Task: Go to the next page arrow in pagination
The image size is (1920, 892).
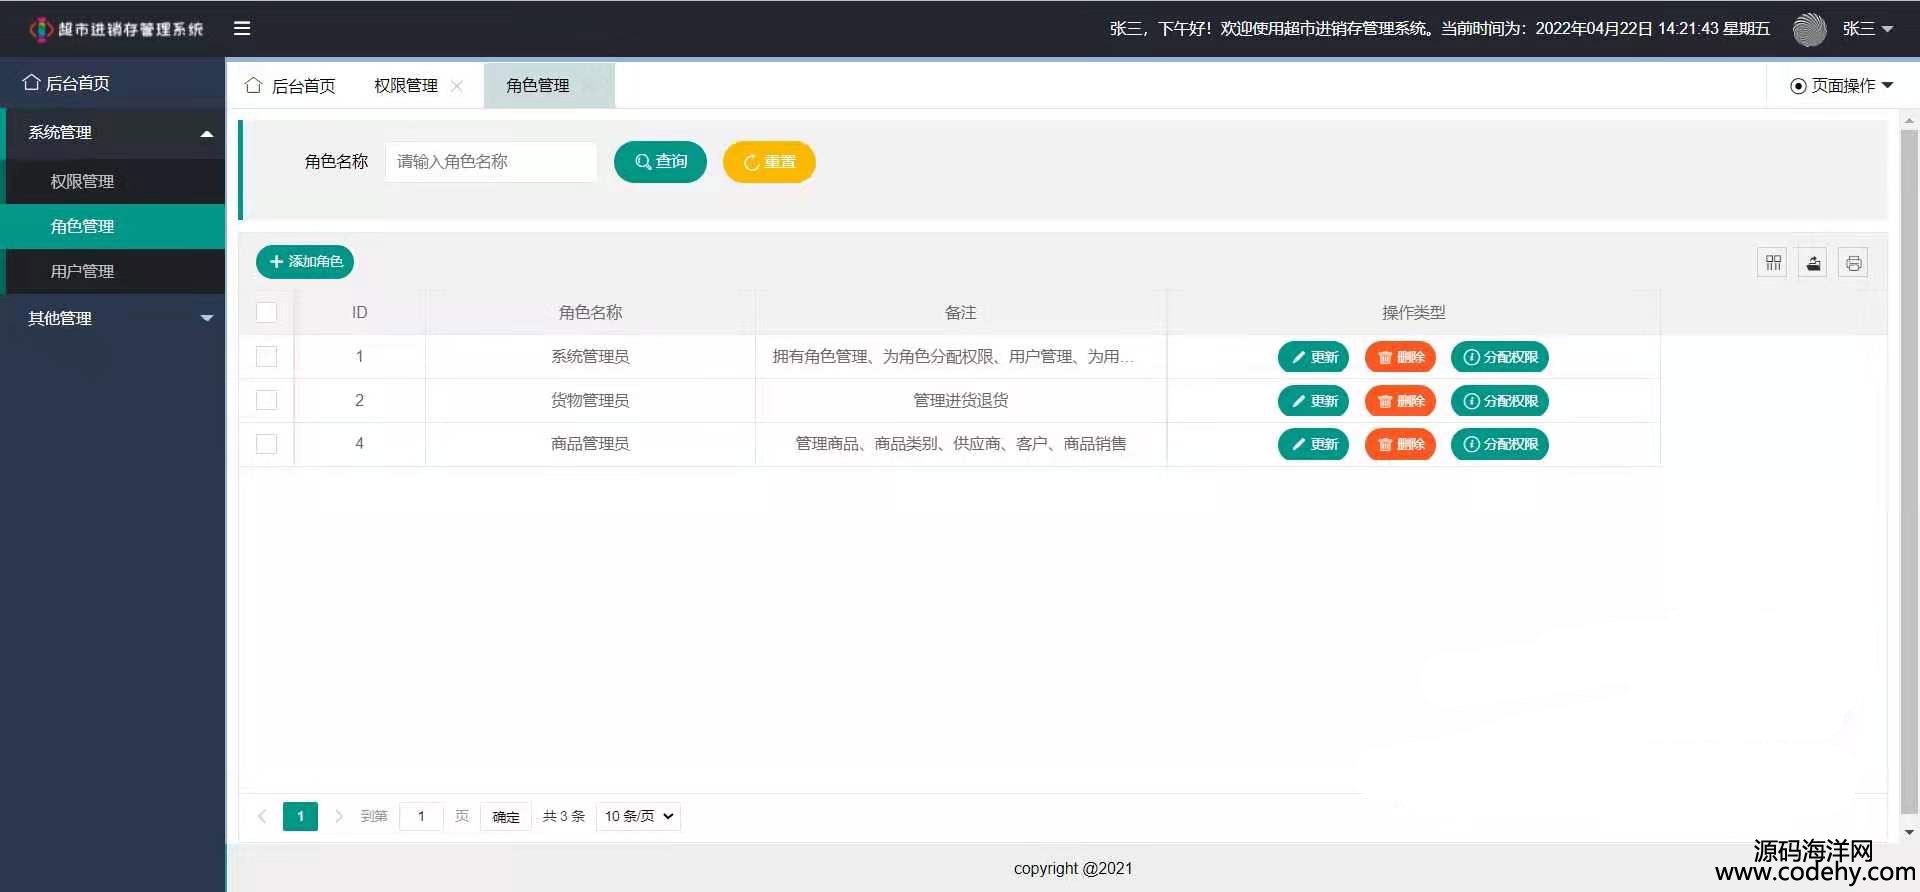Action: pos(339,816)
